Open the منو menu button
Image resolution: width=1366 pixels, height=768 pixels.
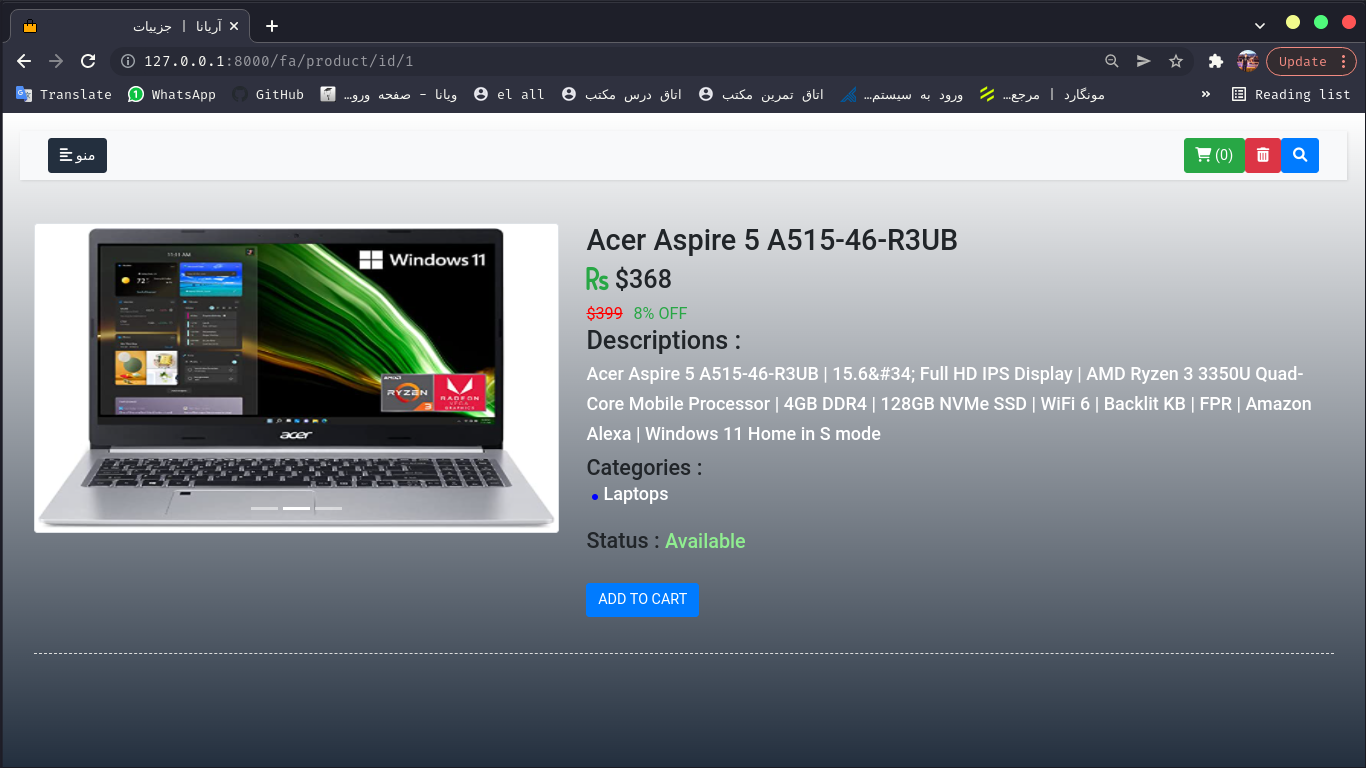coord(77,155)
